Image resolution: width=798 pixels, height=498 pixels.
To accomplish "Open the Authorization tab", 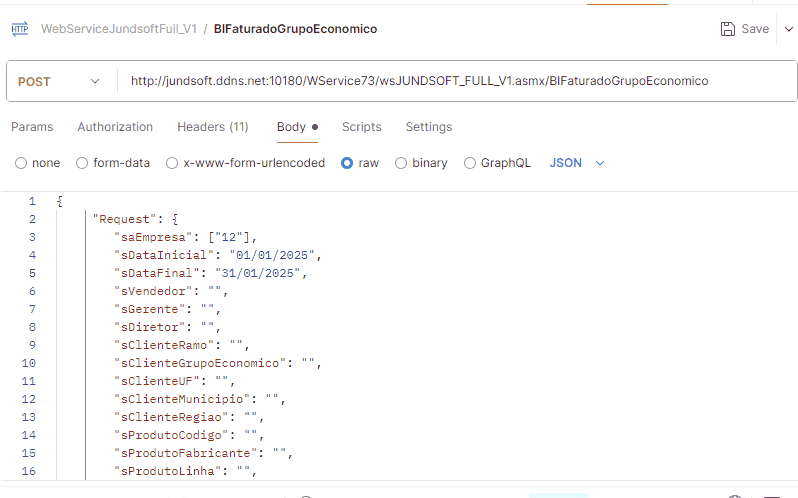I will (x=115, y=127).
